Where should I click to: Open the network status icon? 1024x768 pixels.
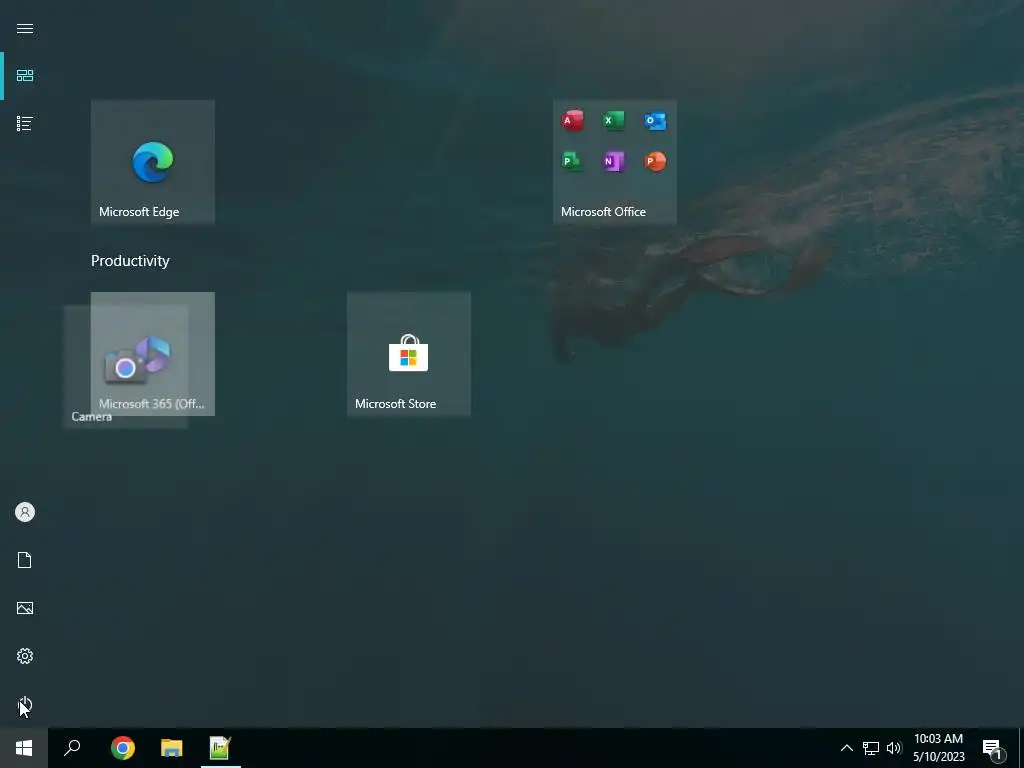point(871,748)
